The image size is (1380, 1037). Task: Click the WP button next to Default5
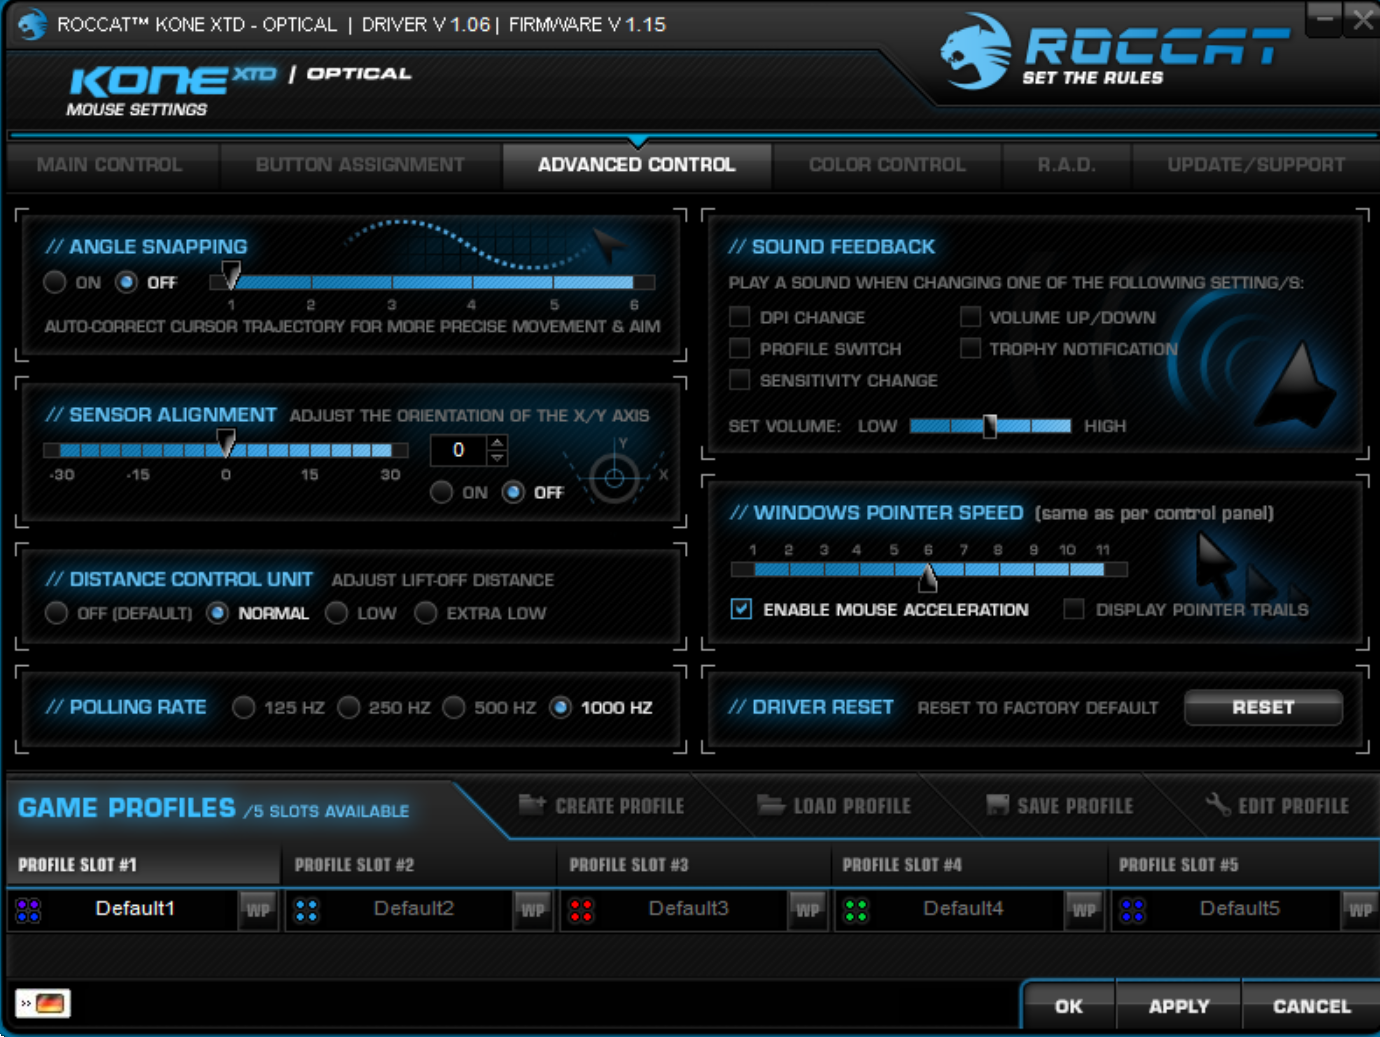coord(1360,910)
